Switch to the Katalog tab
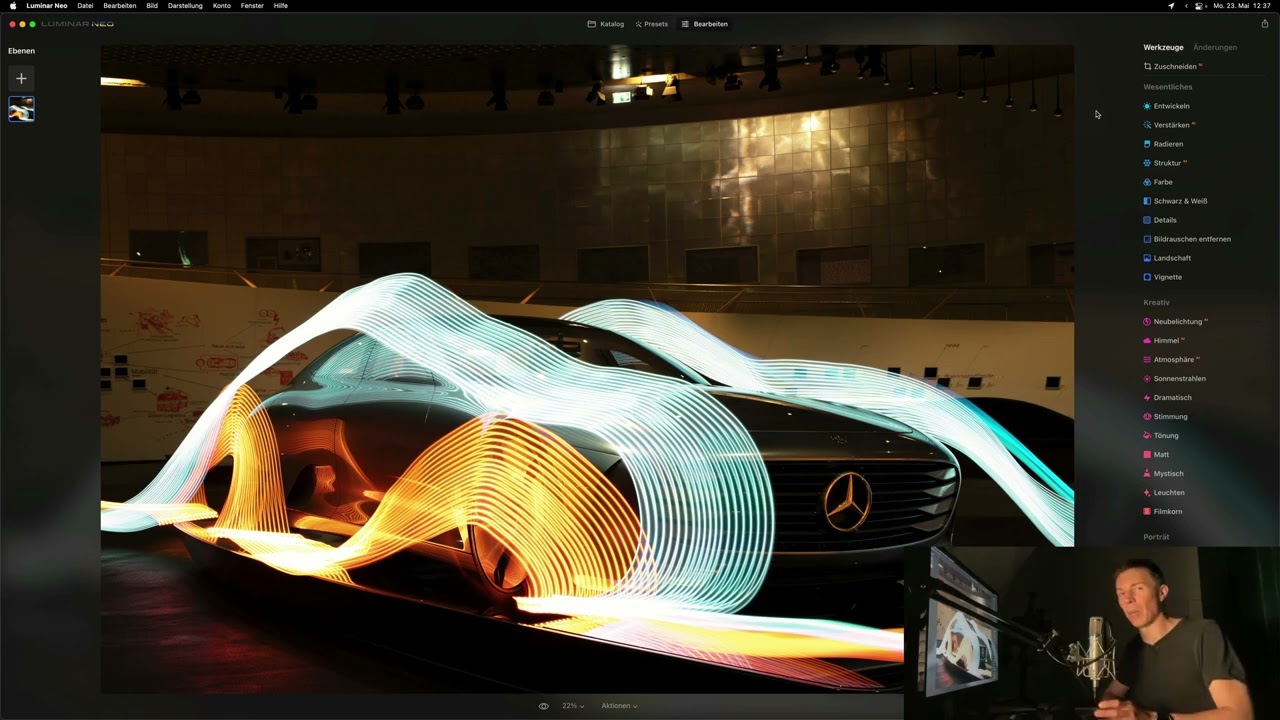Screen dimensions: 1280x720 (606, 24)
